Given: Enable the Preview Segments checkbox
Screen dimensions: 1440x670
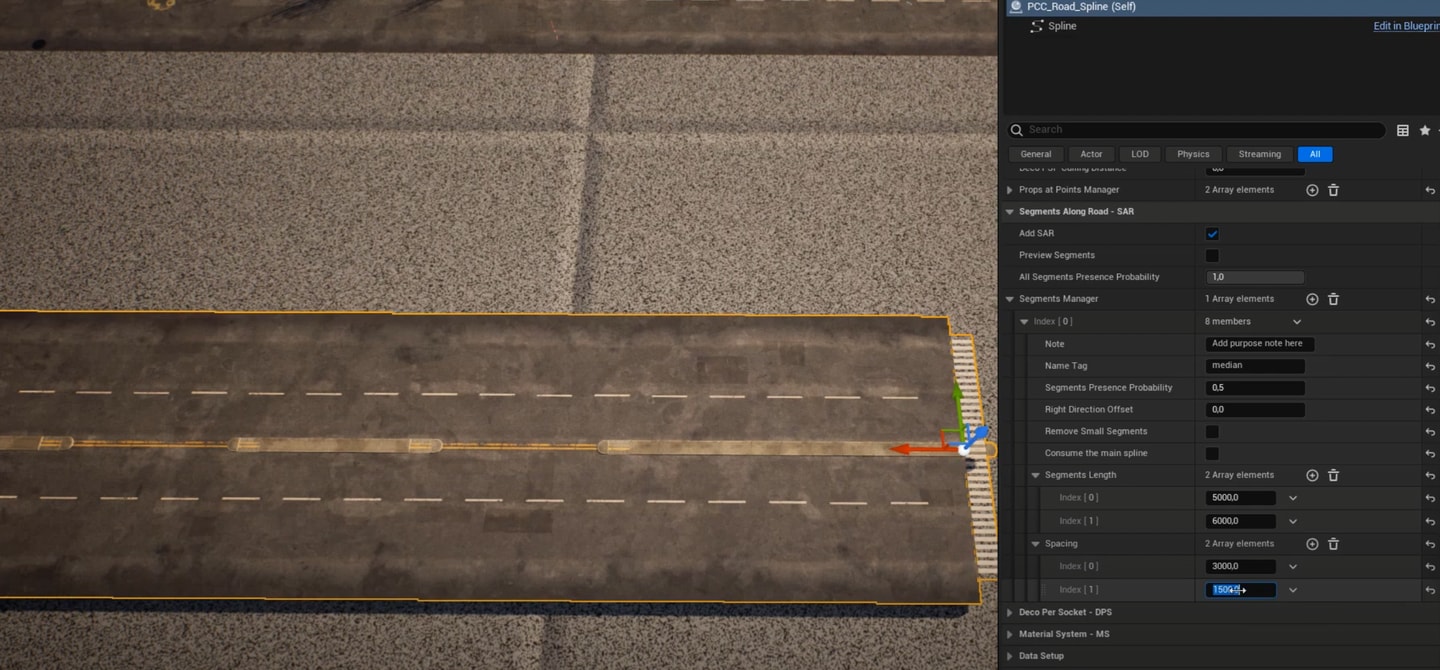Looking at the screenshot, I should [x=1212, y=256].
